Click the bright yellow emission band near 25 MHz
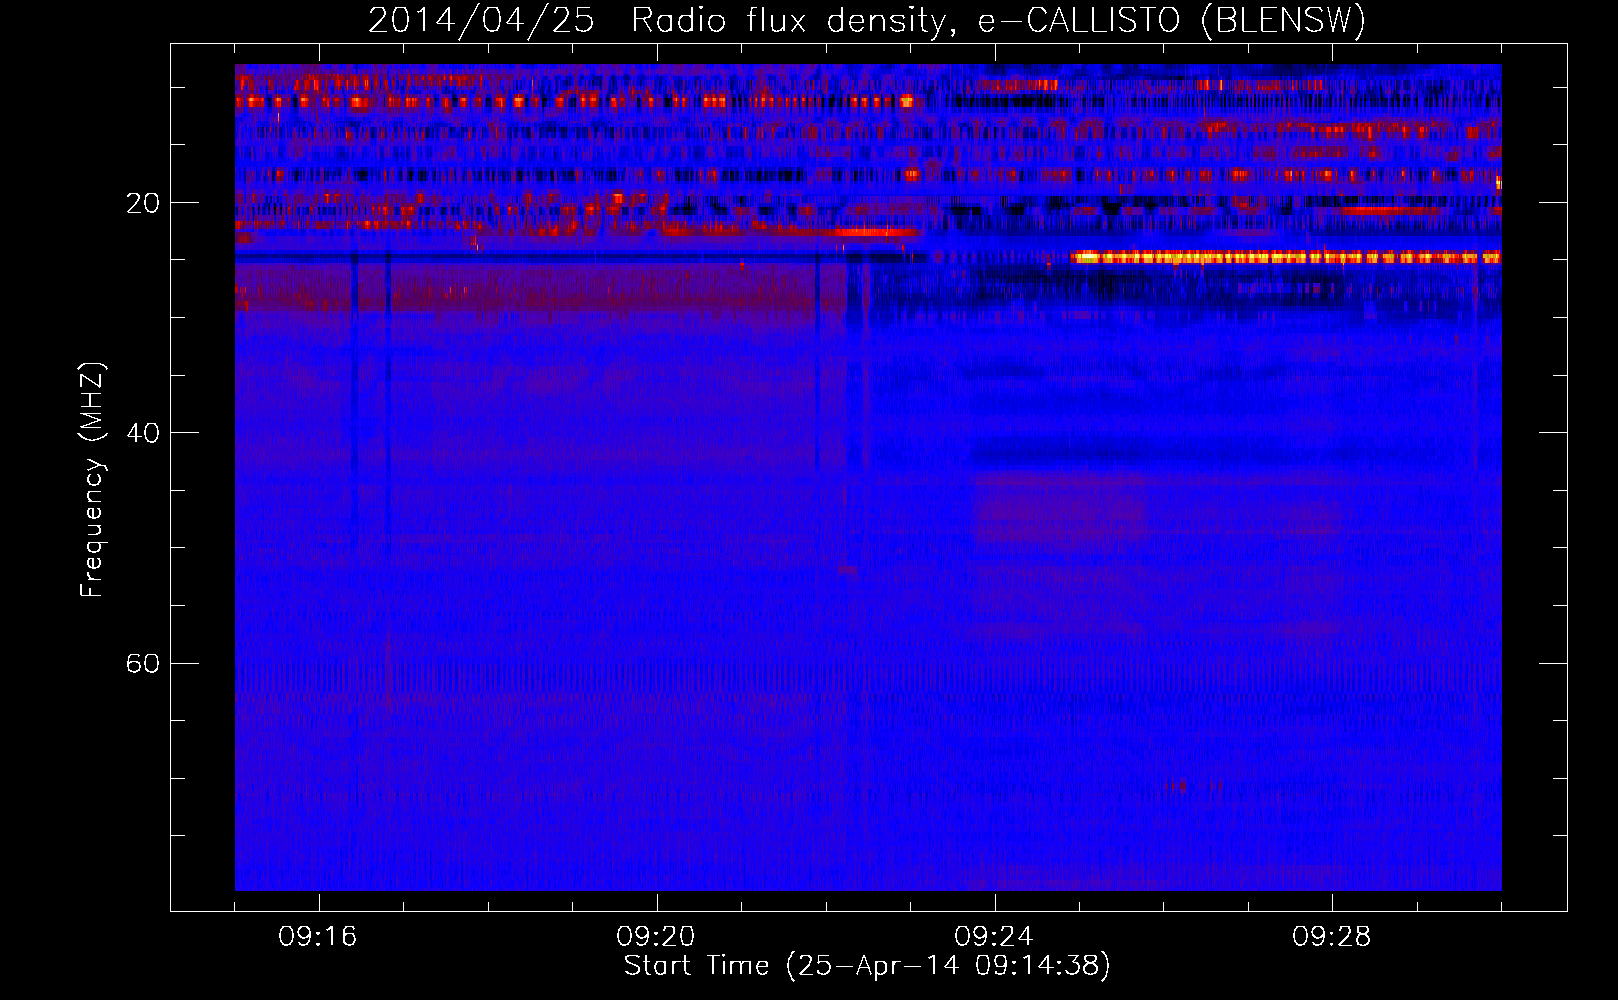This screenshot has height=1000, width=1618. point(1286,257)
